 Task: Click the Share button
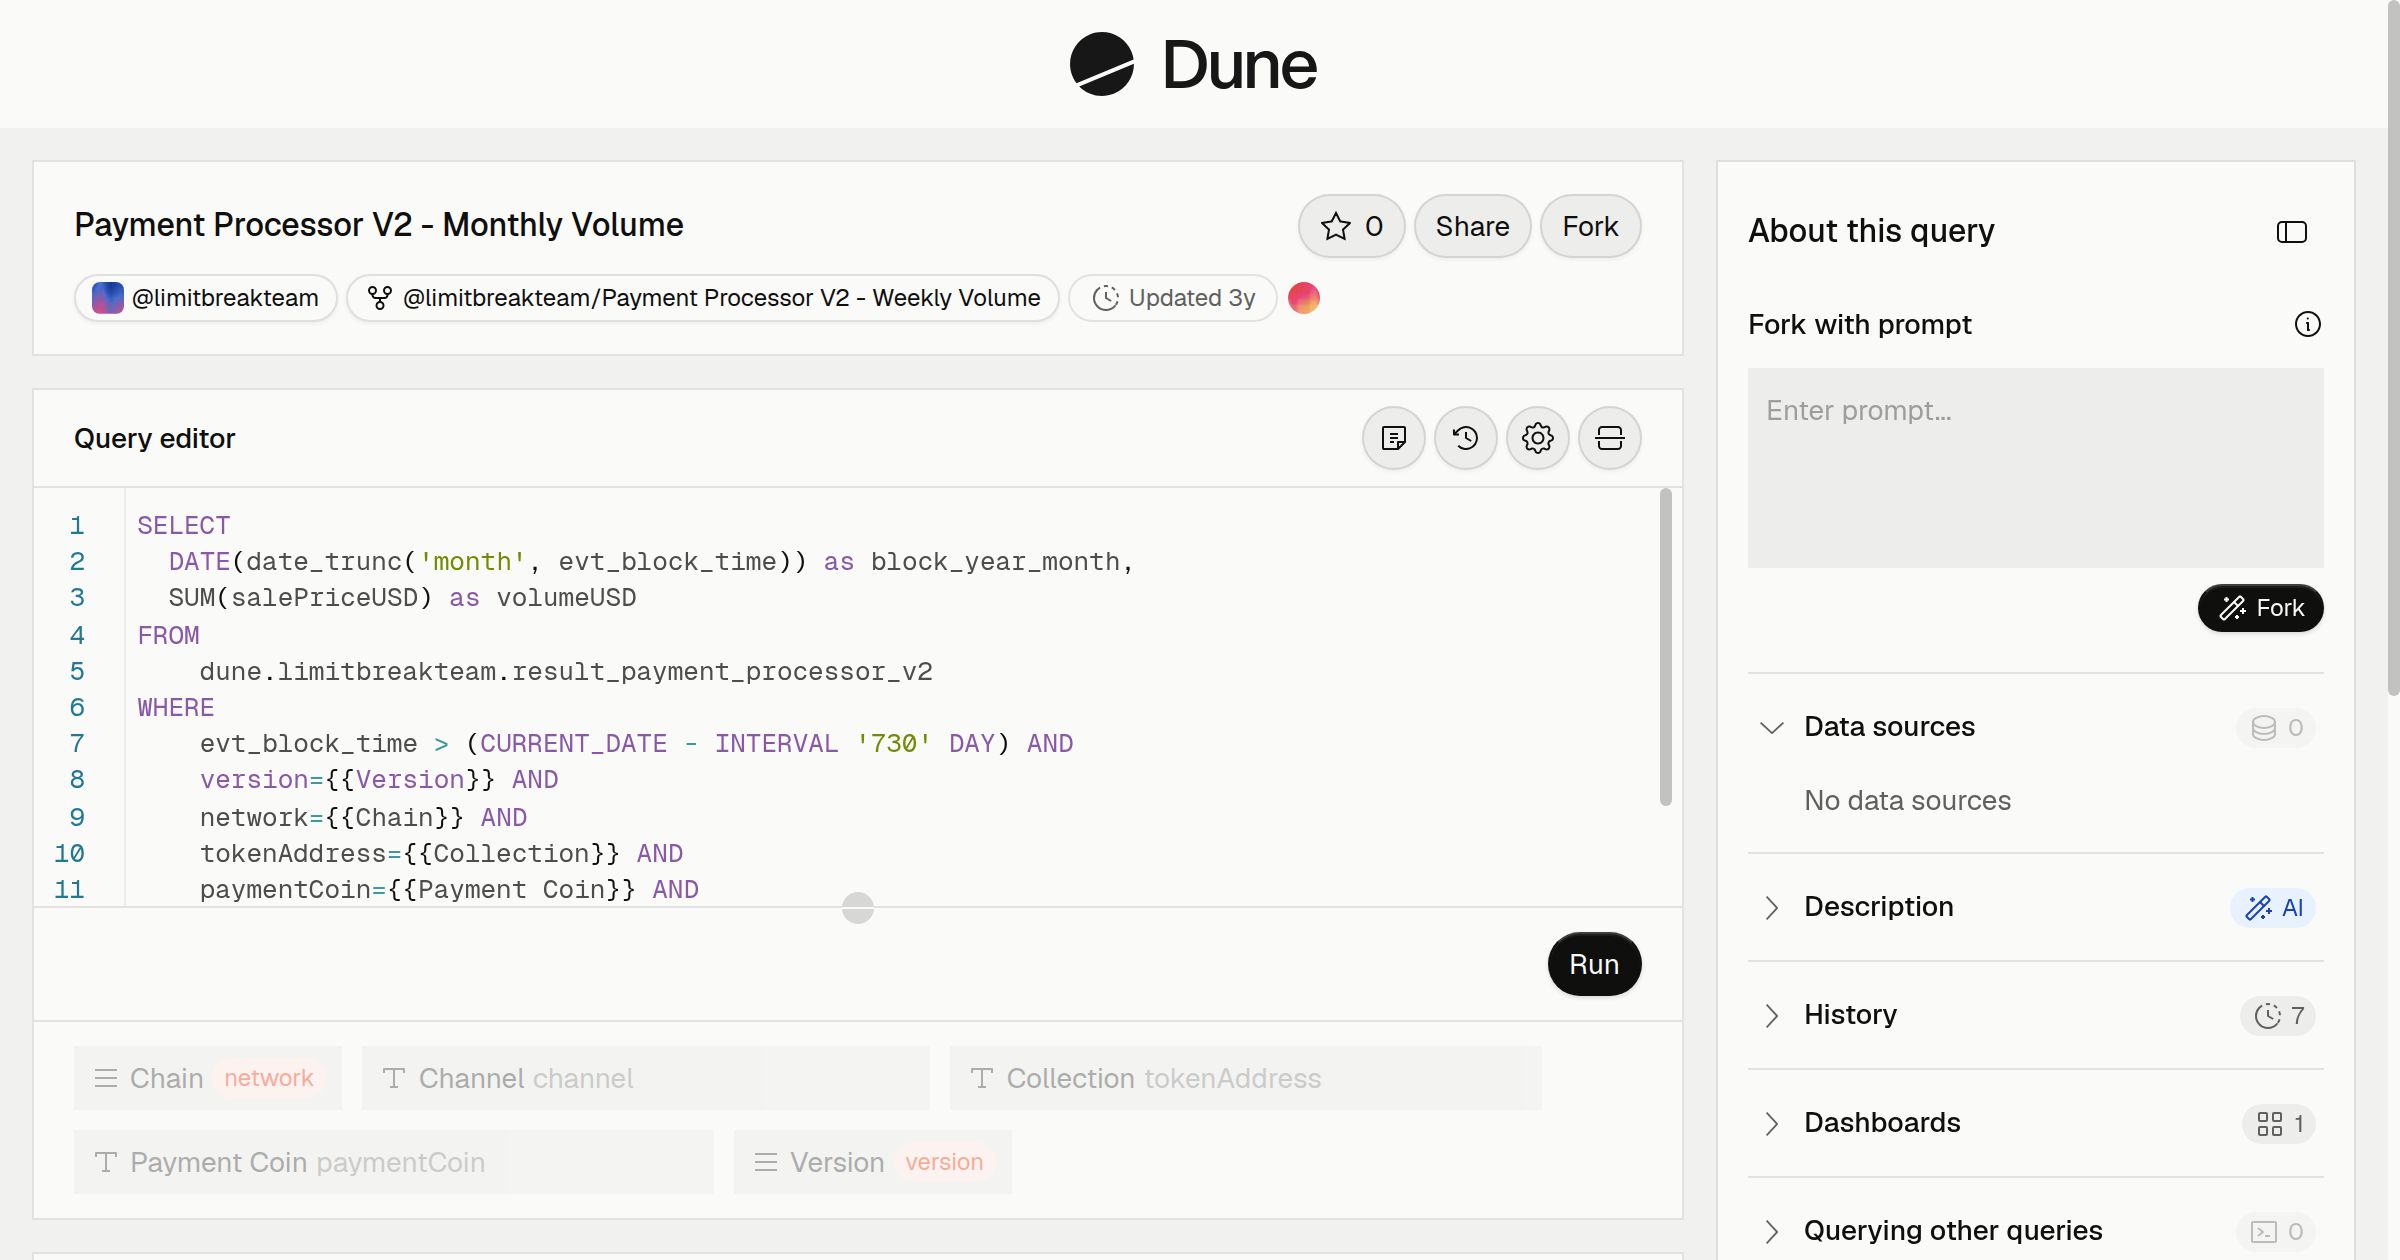coord(1472,226)
